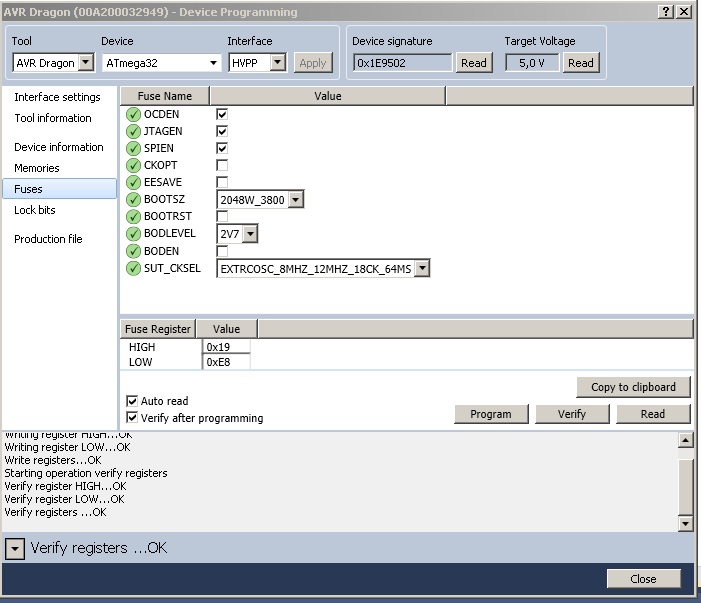
Task: Click the Apply button
Action: tap(313, 63)
